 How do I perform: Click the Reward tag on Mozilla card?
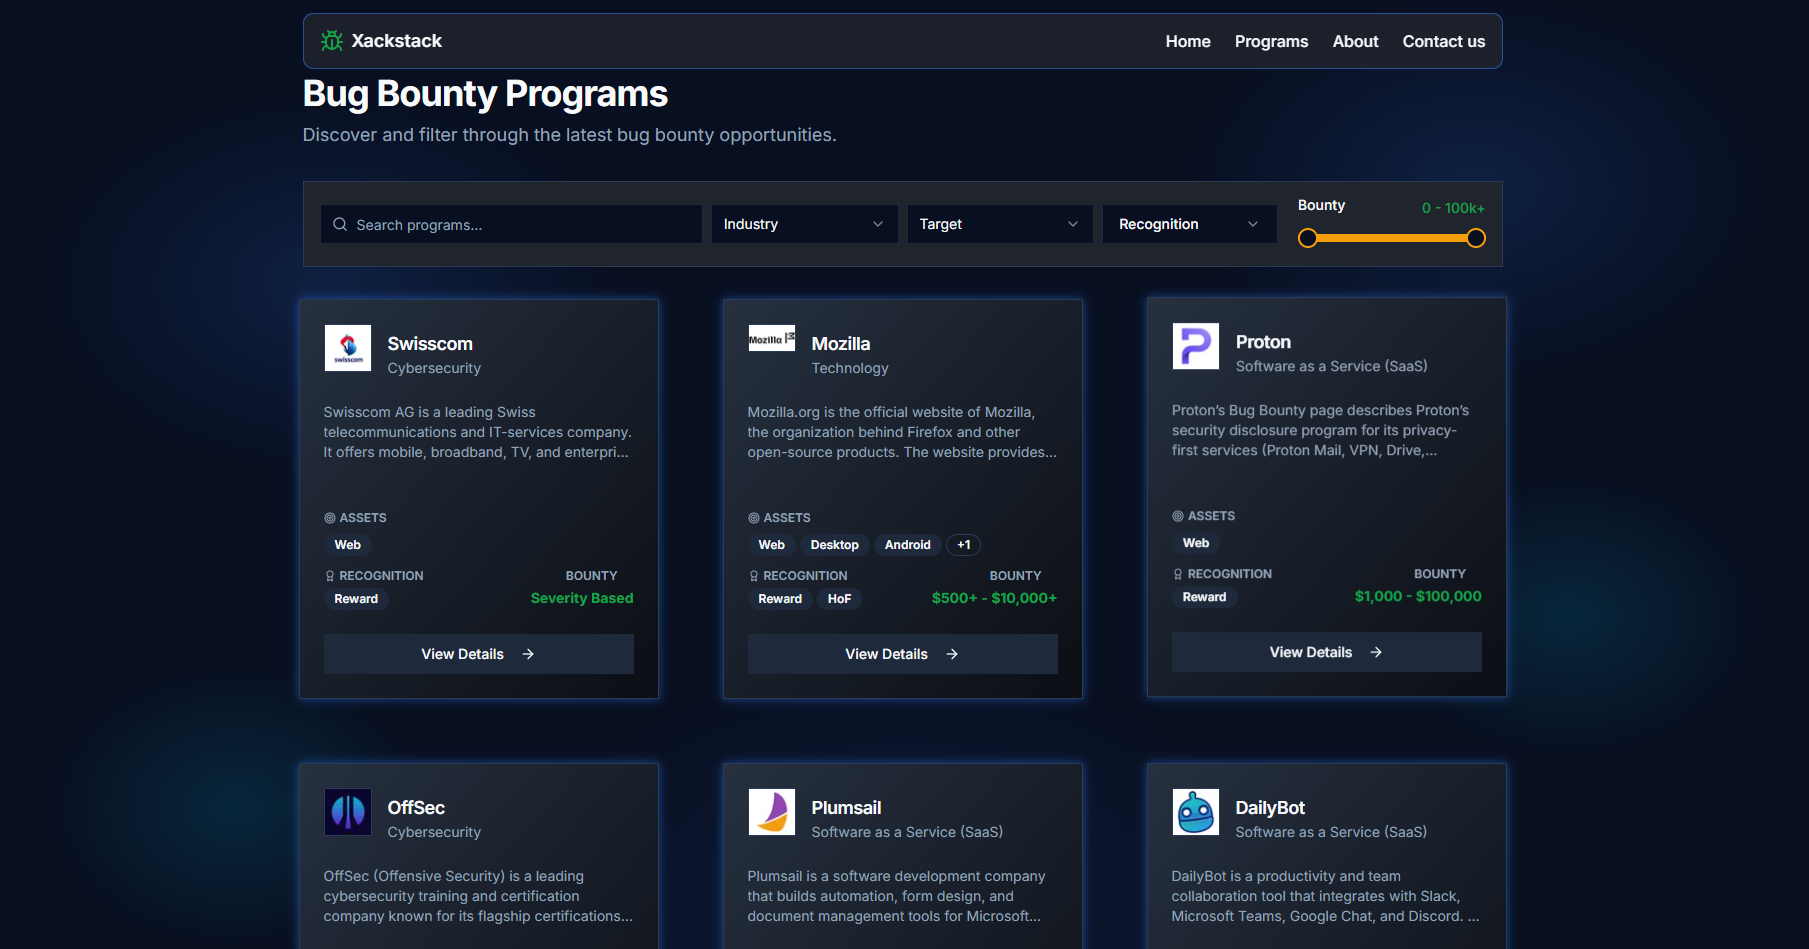[x=780, y=599]
